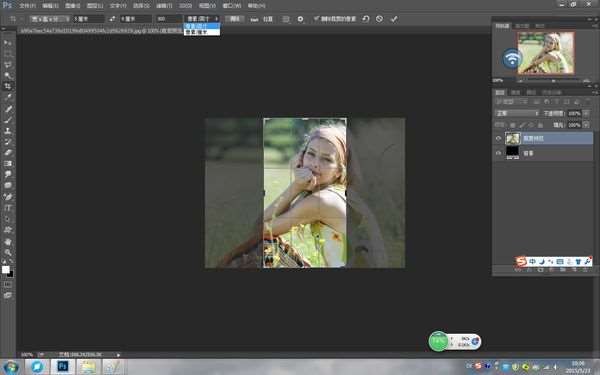Pick the Zoom tool magnifier
The width and height of the screenshot is (600, 375).
(8, 253)
